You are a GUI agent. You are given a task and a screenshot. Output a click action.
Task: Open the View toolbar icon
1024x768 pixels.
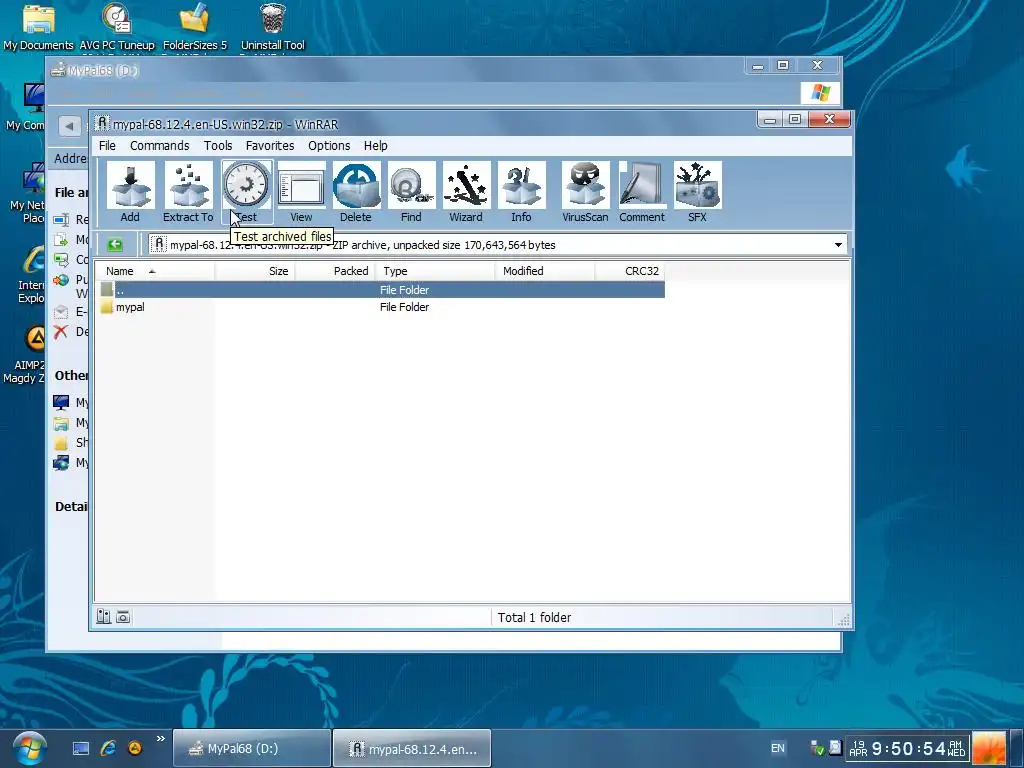pos(301,192)
